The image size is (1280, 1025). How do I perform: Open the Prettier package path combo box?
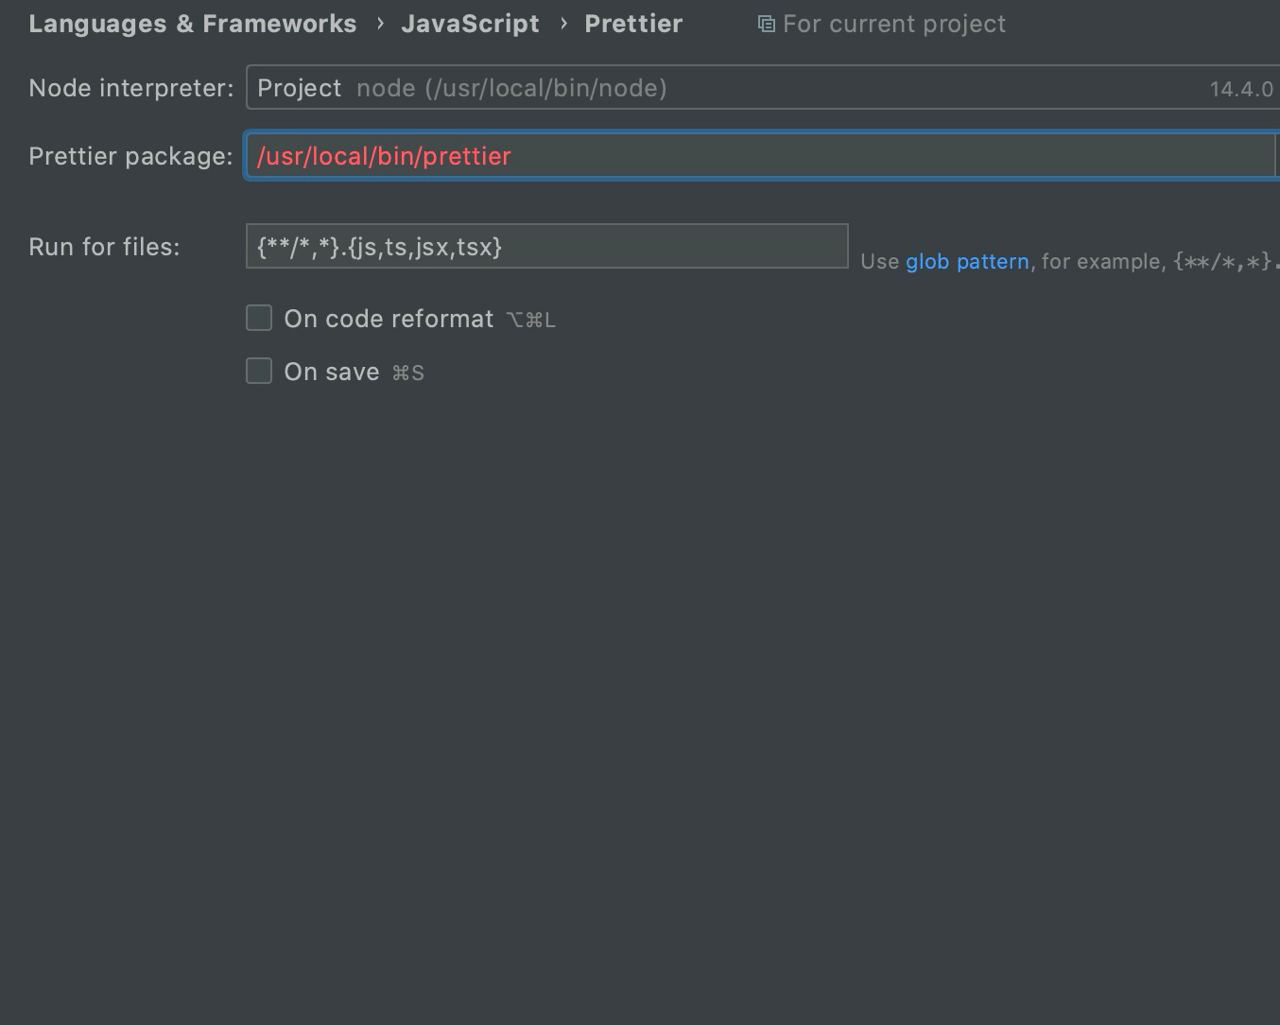click(760, 156)
